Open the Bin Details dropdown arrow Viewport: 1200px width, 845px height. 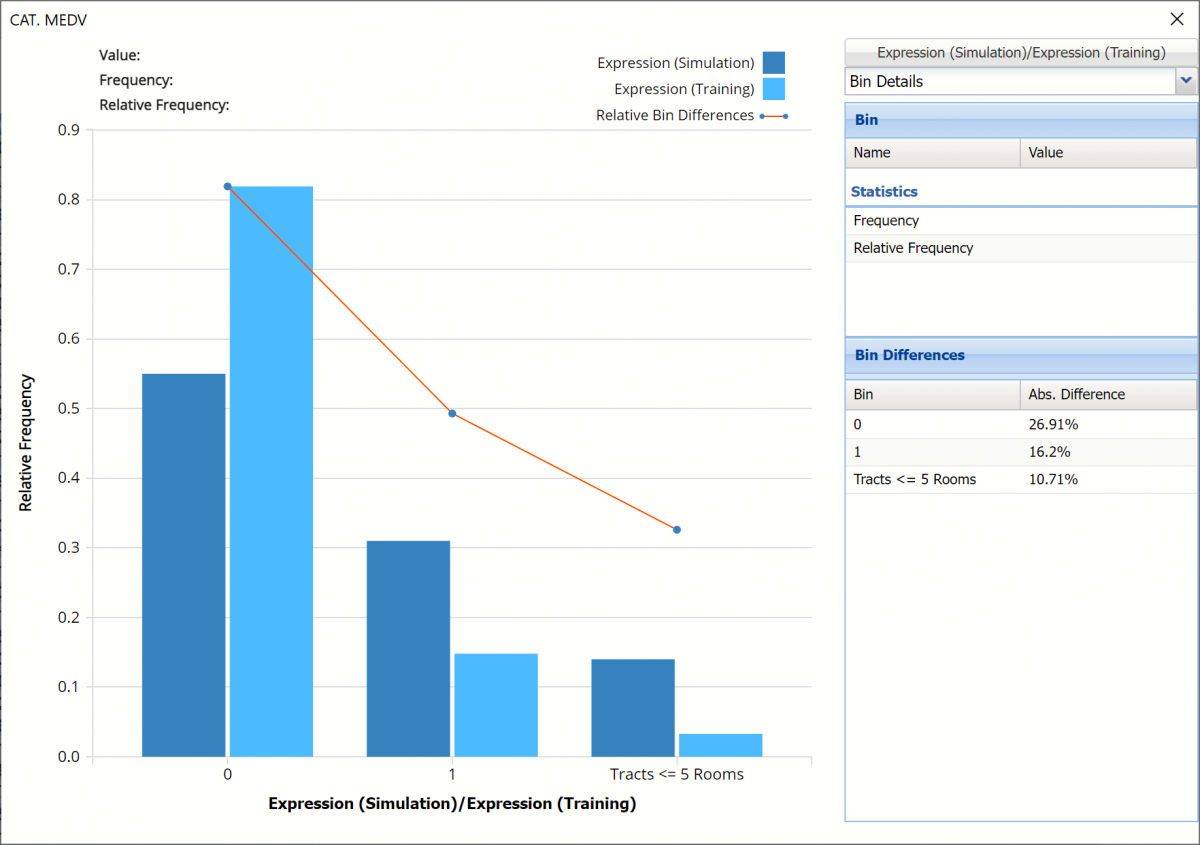[1186, 81]
